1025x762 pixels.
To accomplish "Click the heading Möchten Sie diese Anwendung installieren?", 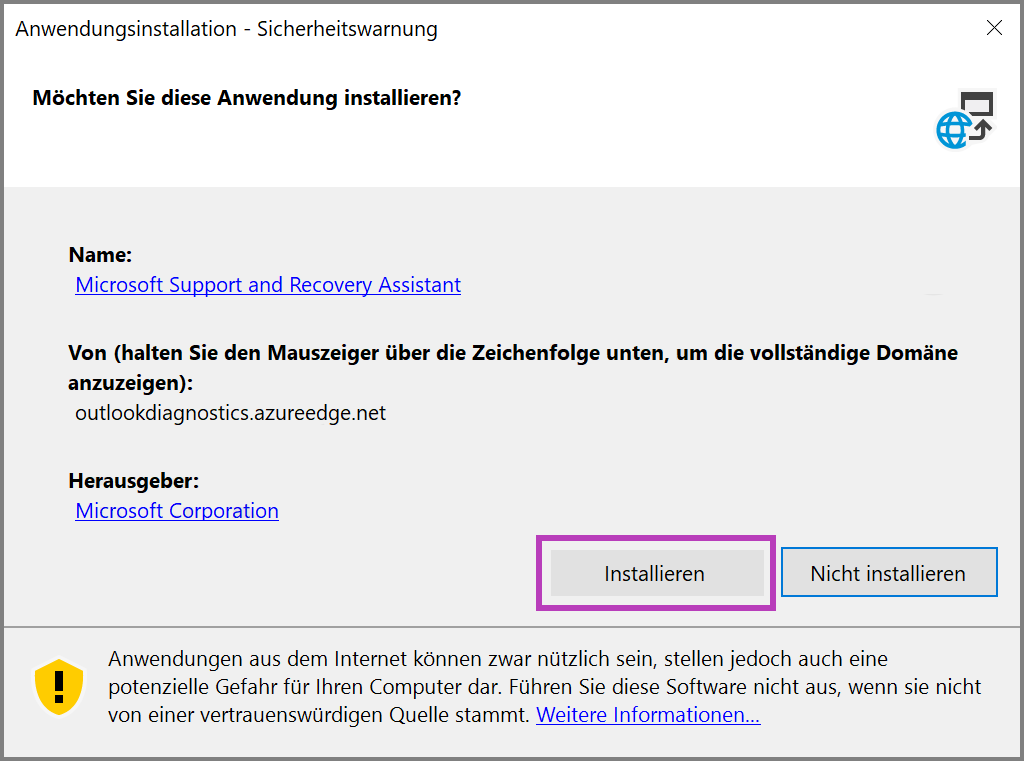I will coord(247,98).
